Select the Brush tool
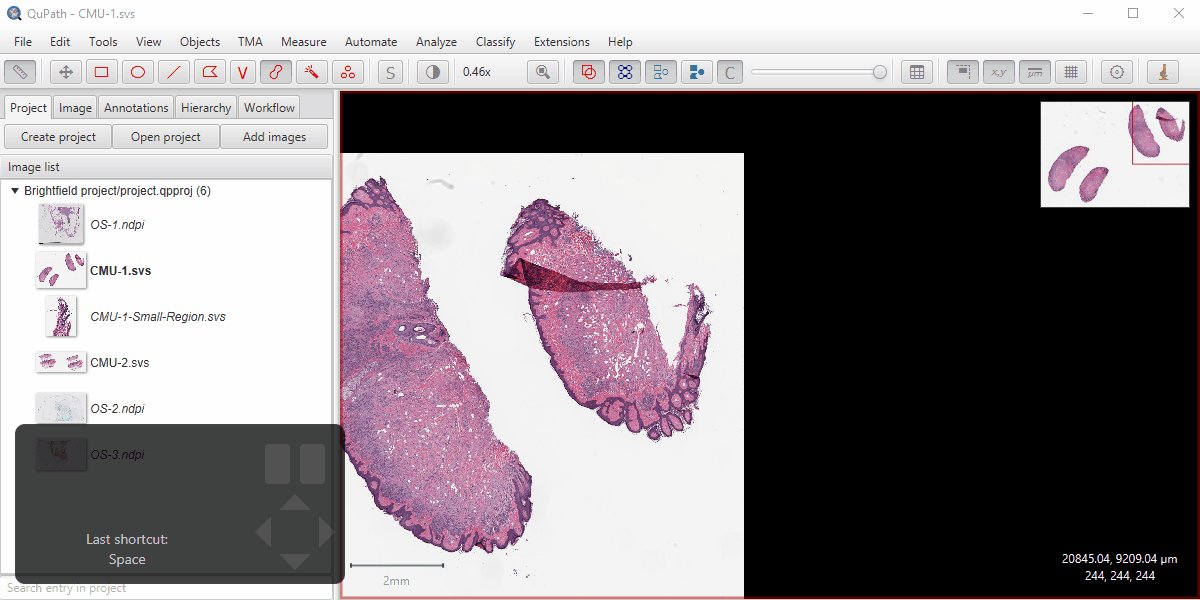The width and height of the screenshot is (1200, 600). pyautogui.click(x=277, y=72)
